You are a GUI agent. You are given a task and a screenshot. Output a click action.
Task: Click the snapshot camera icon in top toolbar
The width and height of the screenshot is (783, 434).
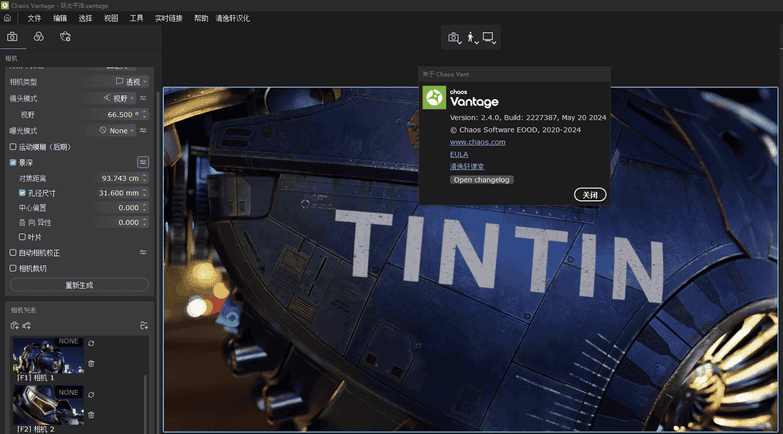pos(452,37)
